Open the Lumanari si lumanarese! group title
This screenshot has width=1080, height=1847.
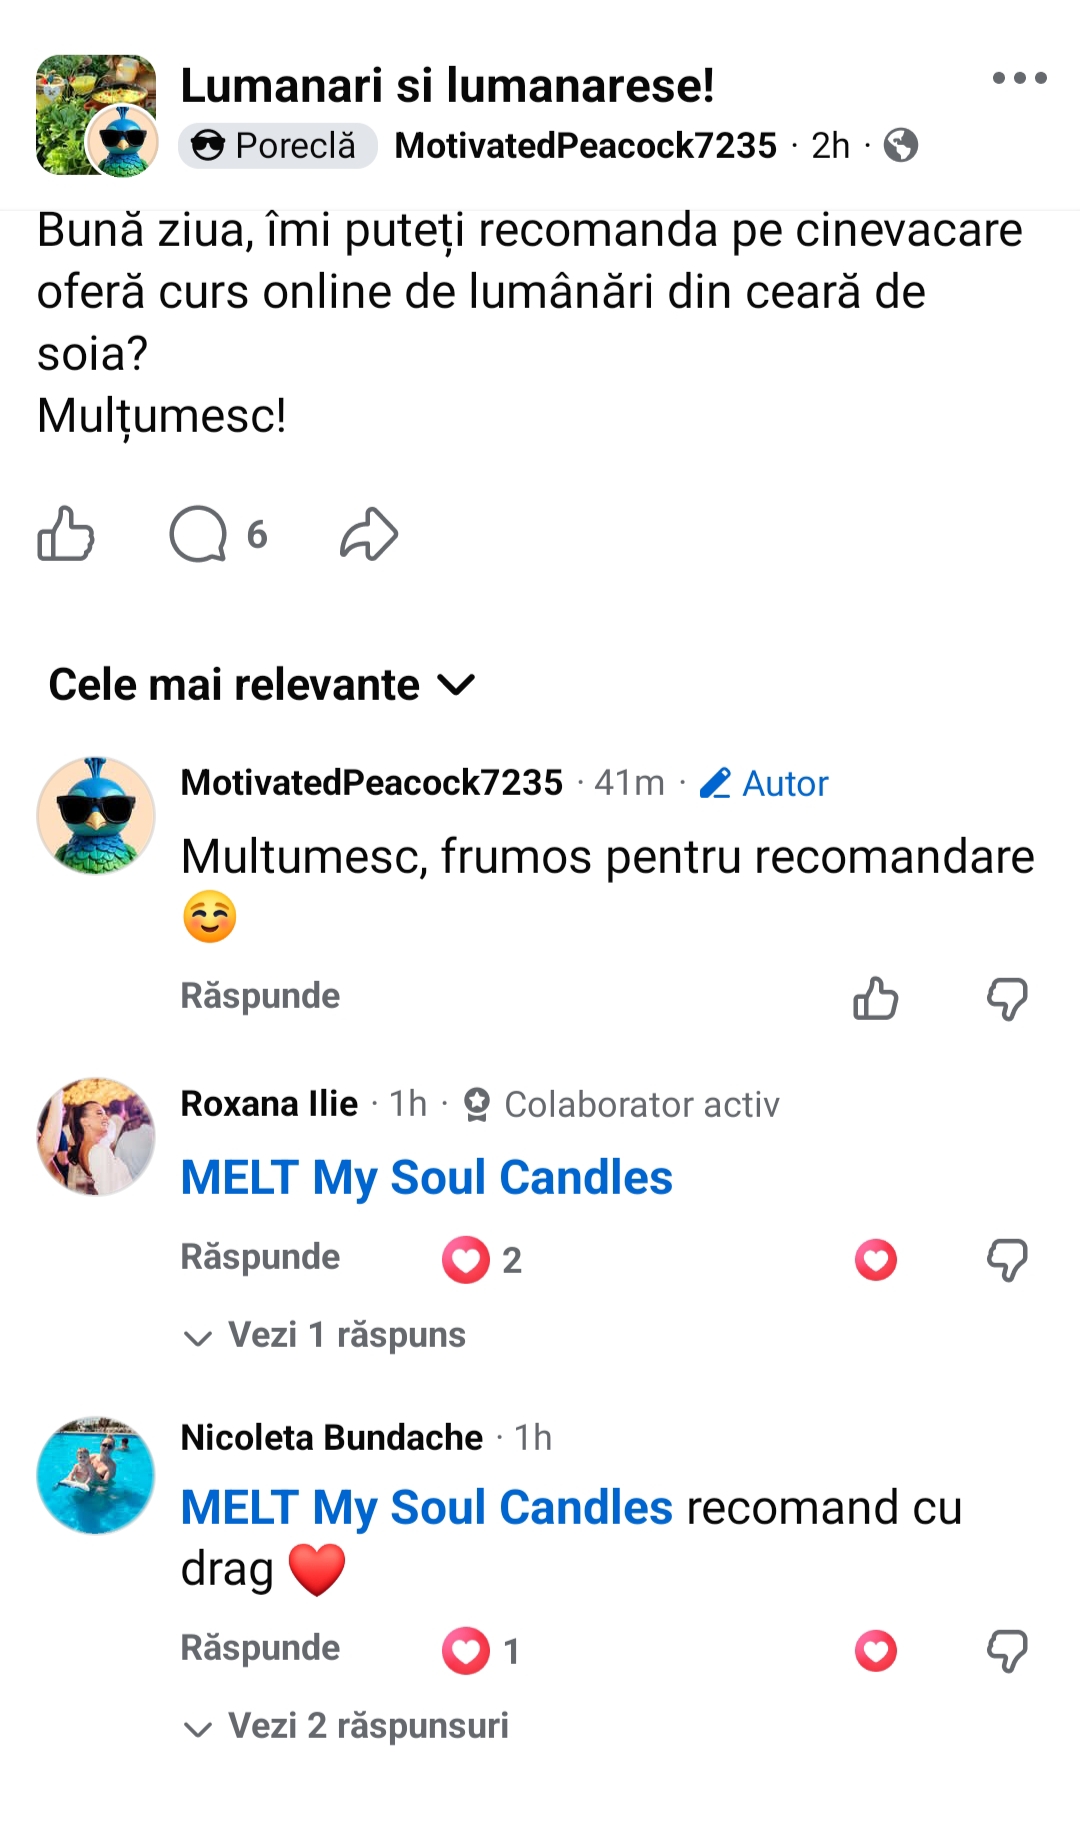tap(447, 85)
